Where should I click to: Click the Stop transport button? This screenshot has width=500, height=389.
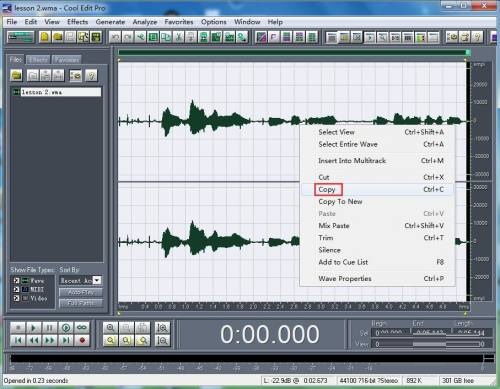pos(18,328)
